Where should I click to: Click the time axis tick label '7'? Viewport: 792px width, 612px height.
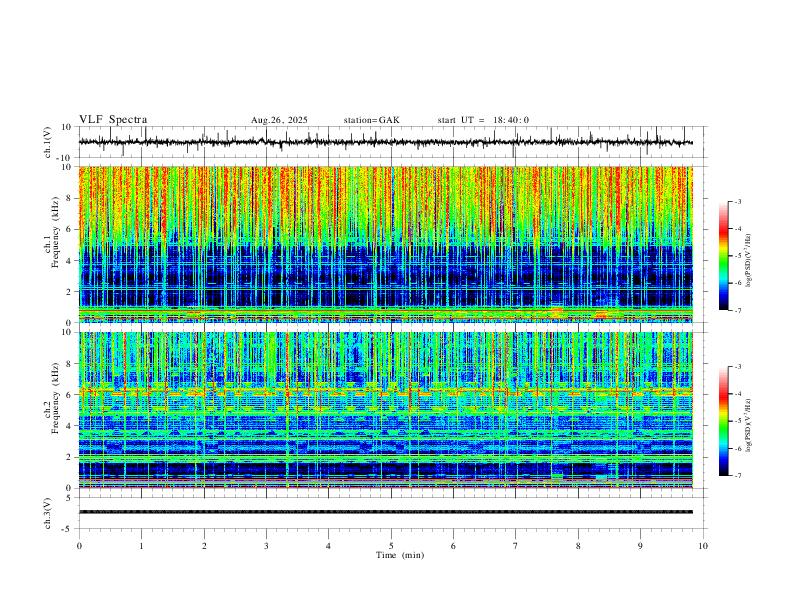coord(516,546)
